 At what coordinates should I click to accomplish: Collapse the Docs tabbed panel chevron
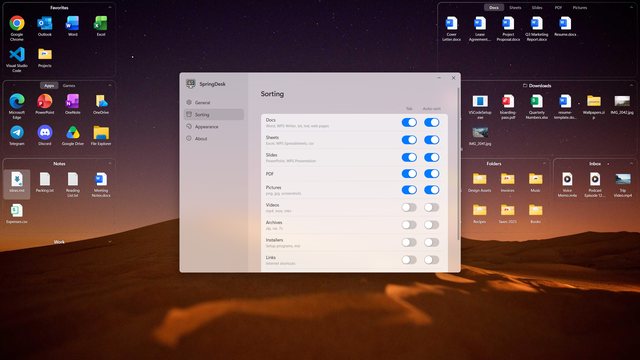click(631, 7)
